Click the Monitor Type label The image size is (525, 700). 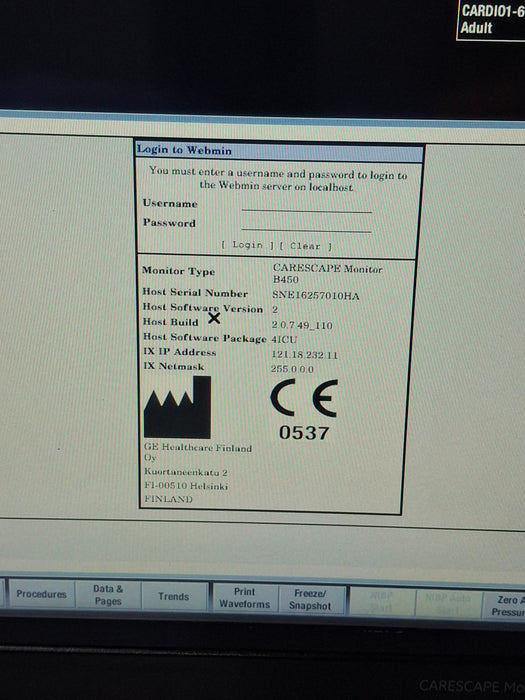179,271
